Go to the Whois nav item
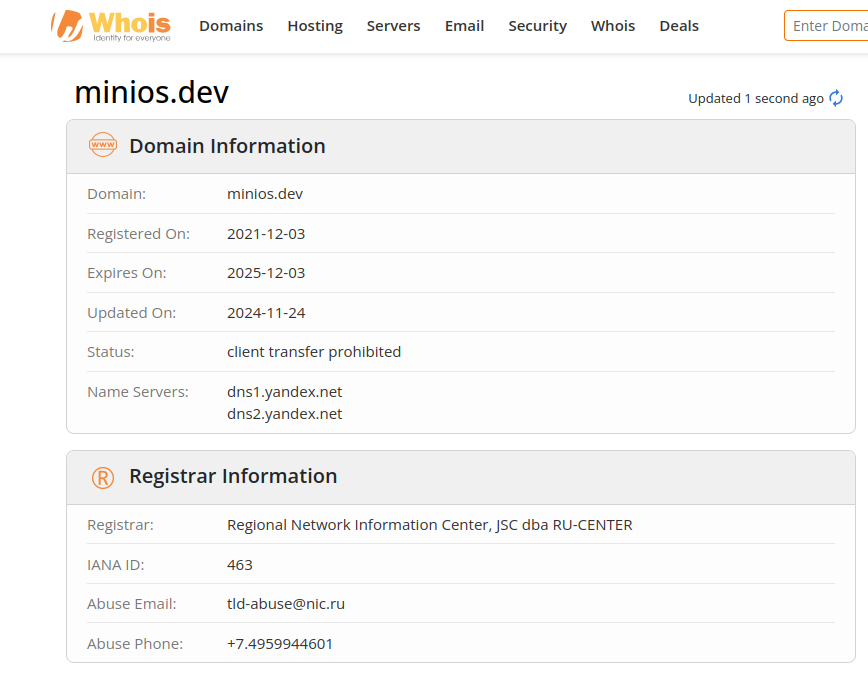Image resolution: width=868 pixels, height=674 pixels. tap(612, 26)
